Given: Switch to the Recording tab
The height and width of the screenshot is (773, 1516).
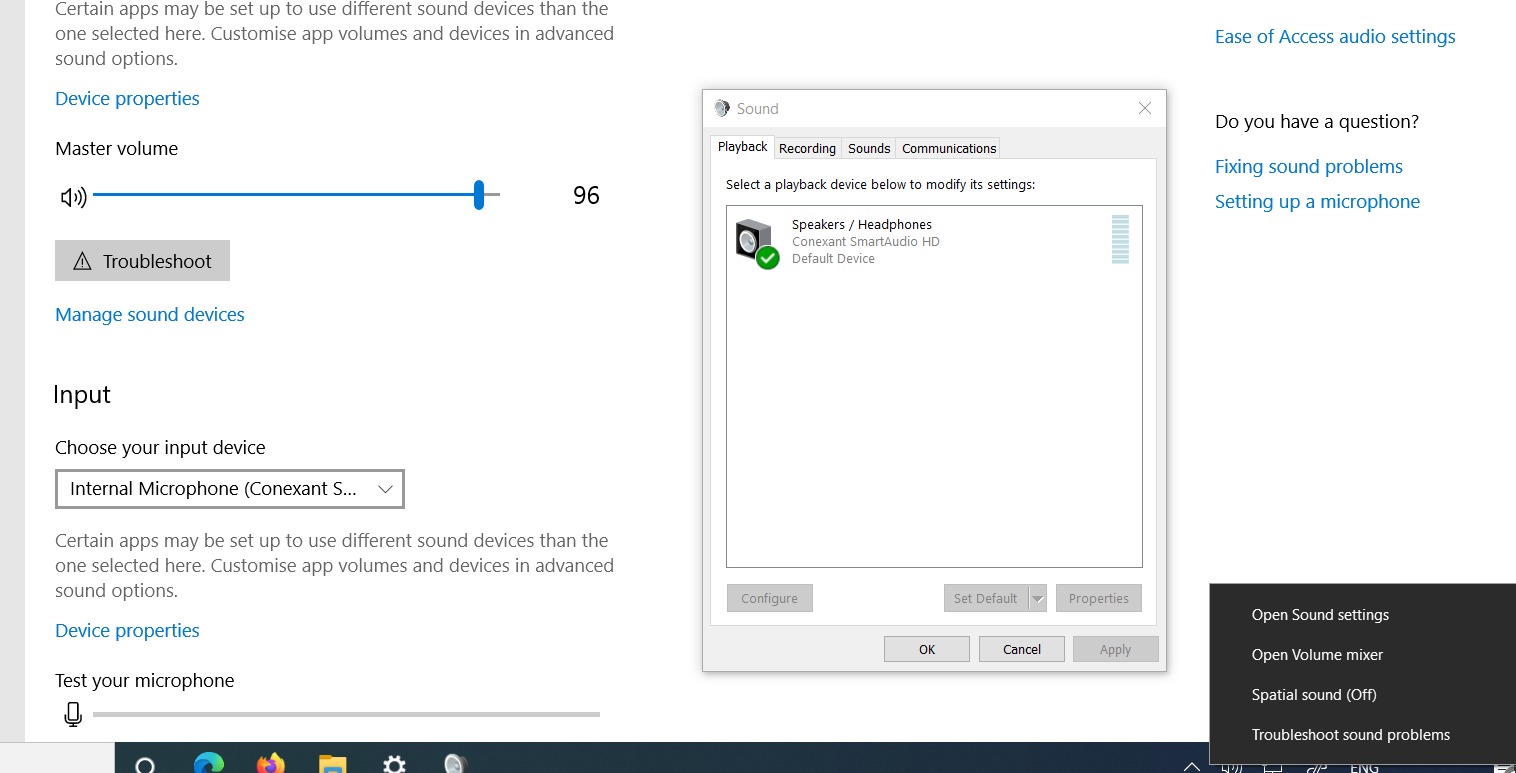Looking at the screenshot, I should tap(807, 148).
